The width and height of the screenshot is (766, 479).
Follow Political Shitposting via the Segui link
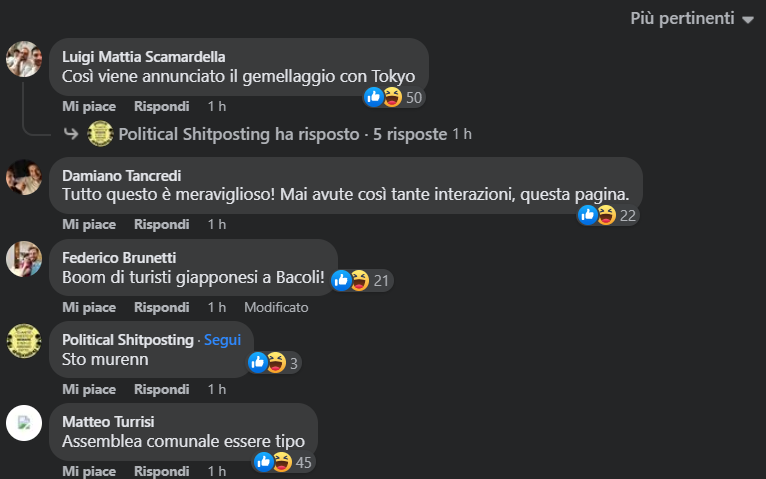point(222,340)
